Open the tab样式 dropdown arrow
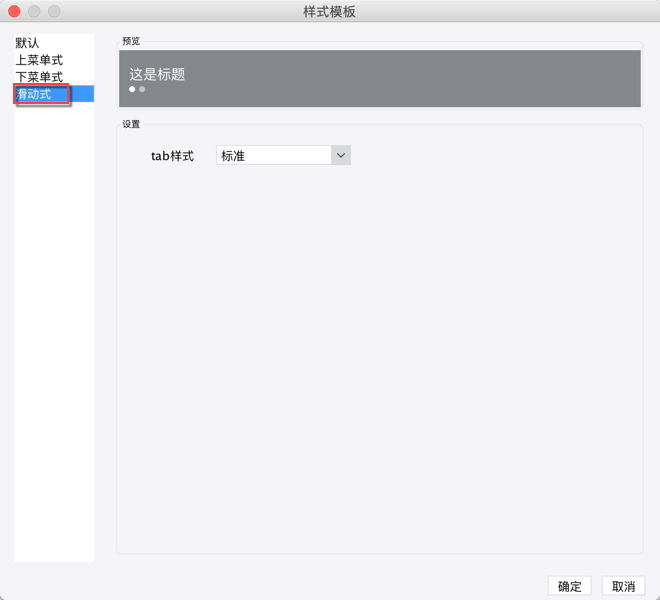The height and width of the screenshot is (600, 660). pos(341,155)
